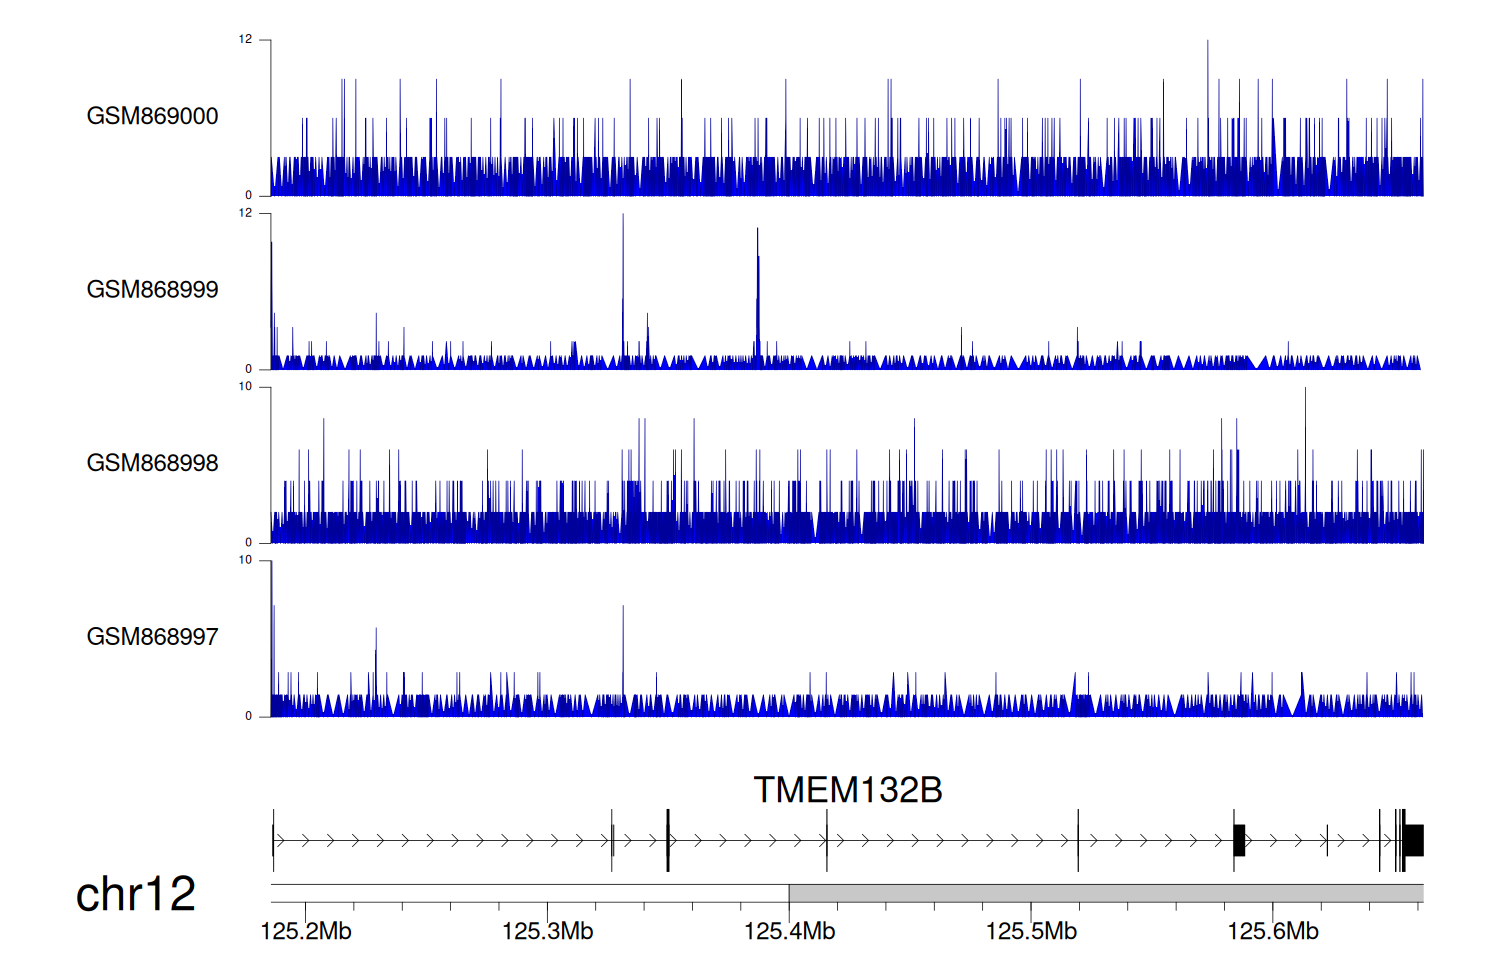Click the 125.2Mb axis tick label

(x=306, y=932)
